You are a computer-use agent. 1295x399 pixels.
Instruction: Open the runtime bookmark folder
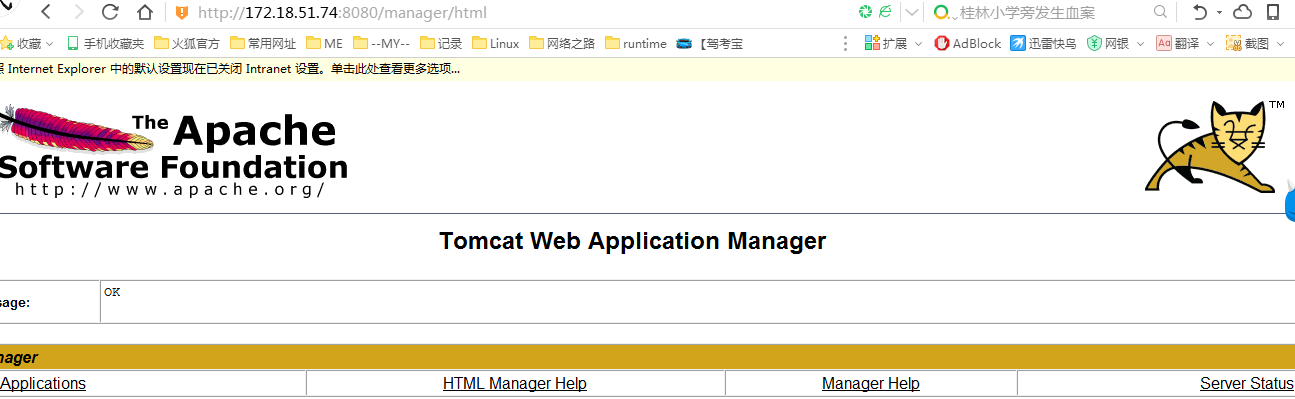coord(636,44)
